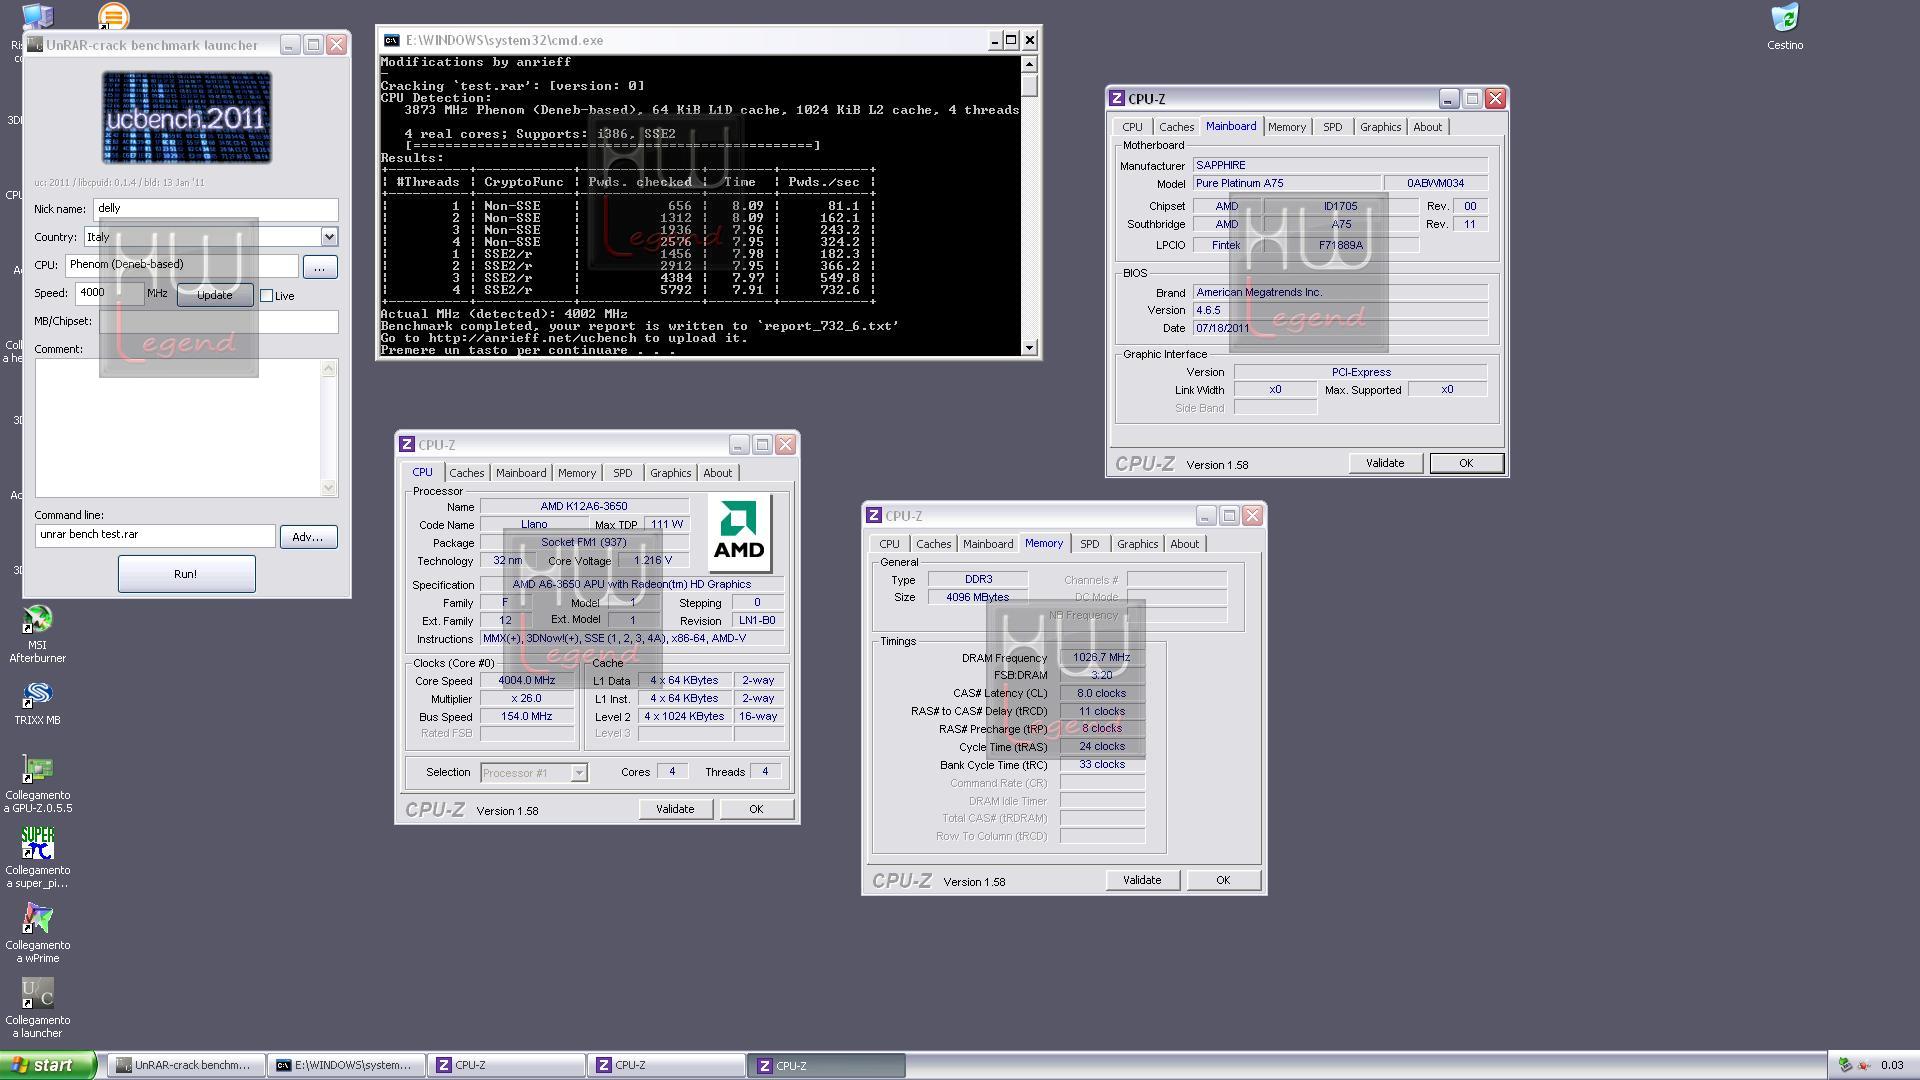
Task: Switch to CPU tab in Memory CPU-Z window
Action: tap(889, 544)
